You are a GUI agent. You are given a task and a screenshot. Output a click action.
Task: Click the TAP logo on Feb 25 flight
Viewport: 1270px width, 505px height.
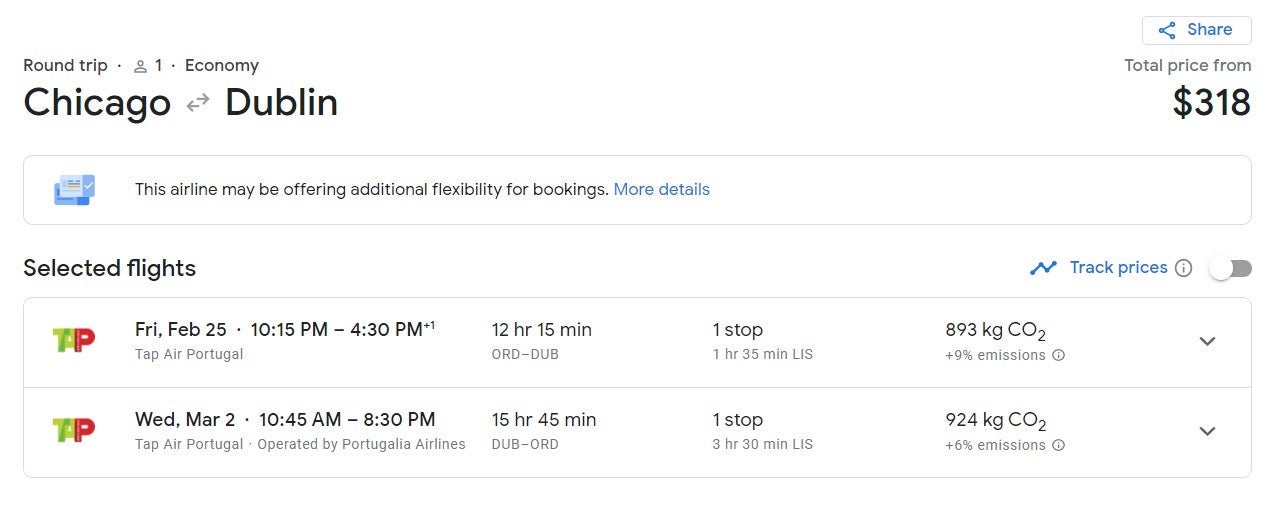[74, 340]
